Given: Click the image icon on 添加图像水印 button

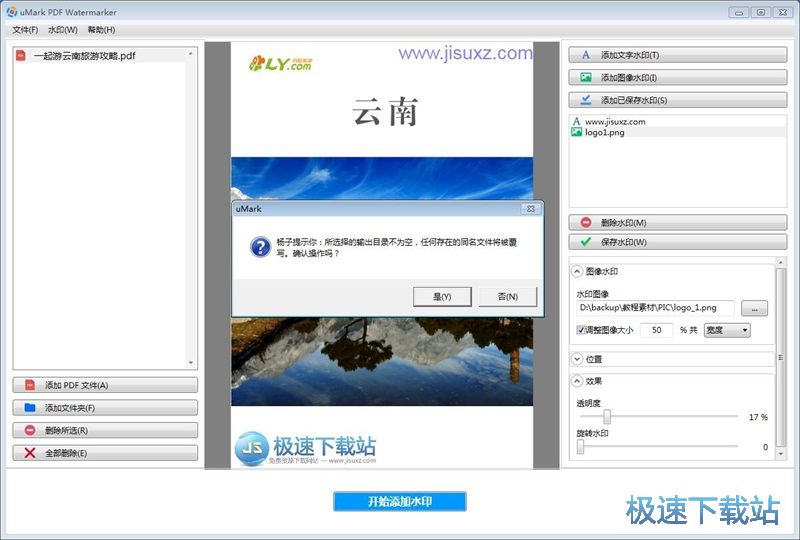Looking at the screenshot, I should pos(586,77).
